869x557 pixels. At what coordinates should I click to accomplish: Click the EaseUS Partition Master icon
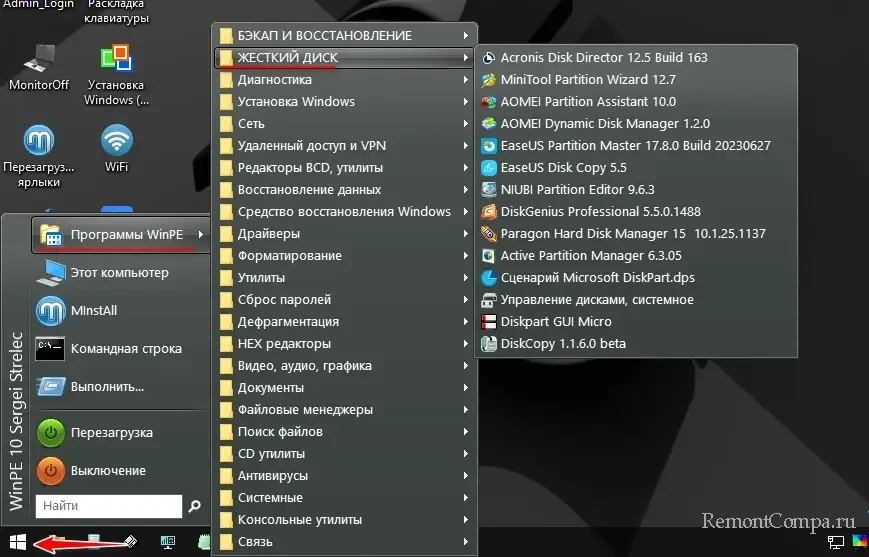489,146
